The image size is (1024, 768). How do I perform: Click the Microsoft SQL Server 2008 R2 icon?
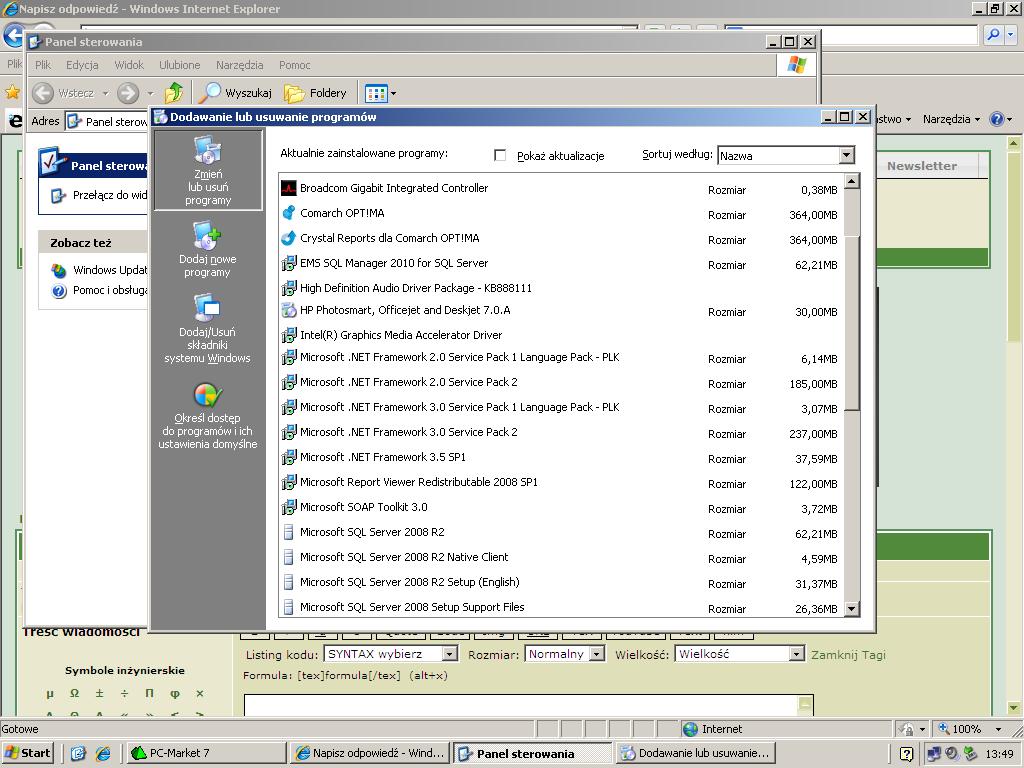coord(289,532)
